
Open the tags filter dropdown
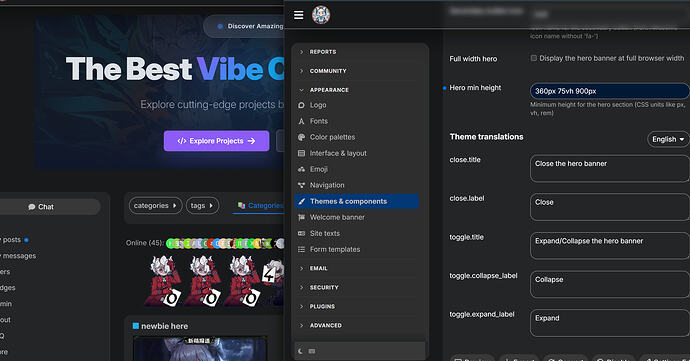click(x=202, y=206)
